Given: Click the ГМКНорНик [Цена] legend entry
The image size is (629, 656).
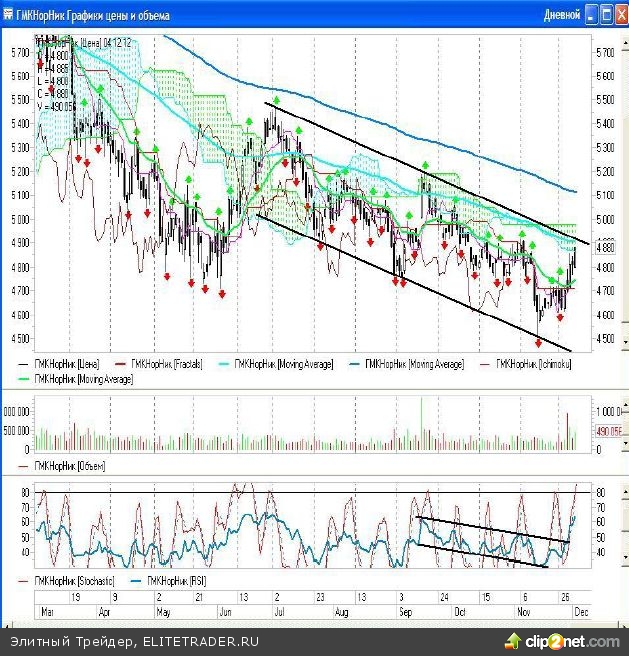Looking at the screenshot, I should 65,365.
